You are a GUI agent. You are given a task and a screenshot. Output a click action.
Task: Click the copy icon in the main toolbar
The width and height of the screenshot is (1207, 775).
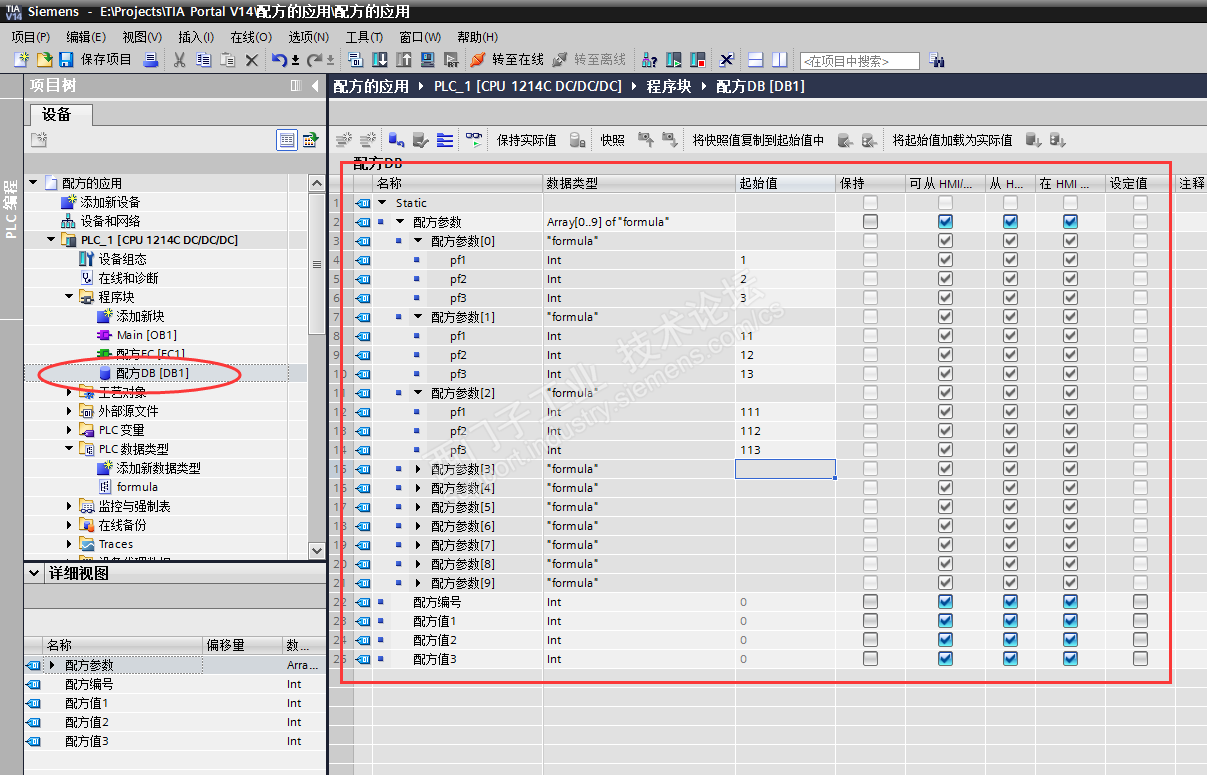point(203,60)
